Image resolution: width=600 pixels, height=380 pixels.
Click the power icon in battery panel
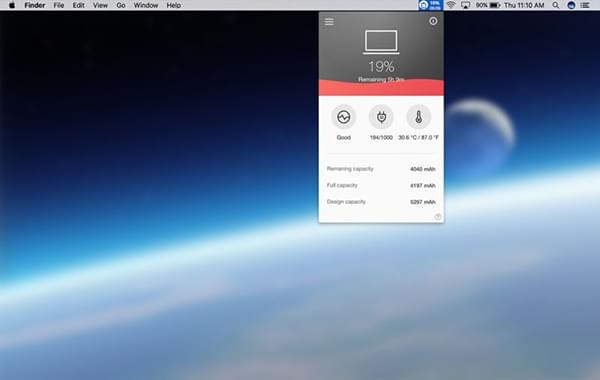click(x=433, y=21)
